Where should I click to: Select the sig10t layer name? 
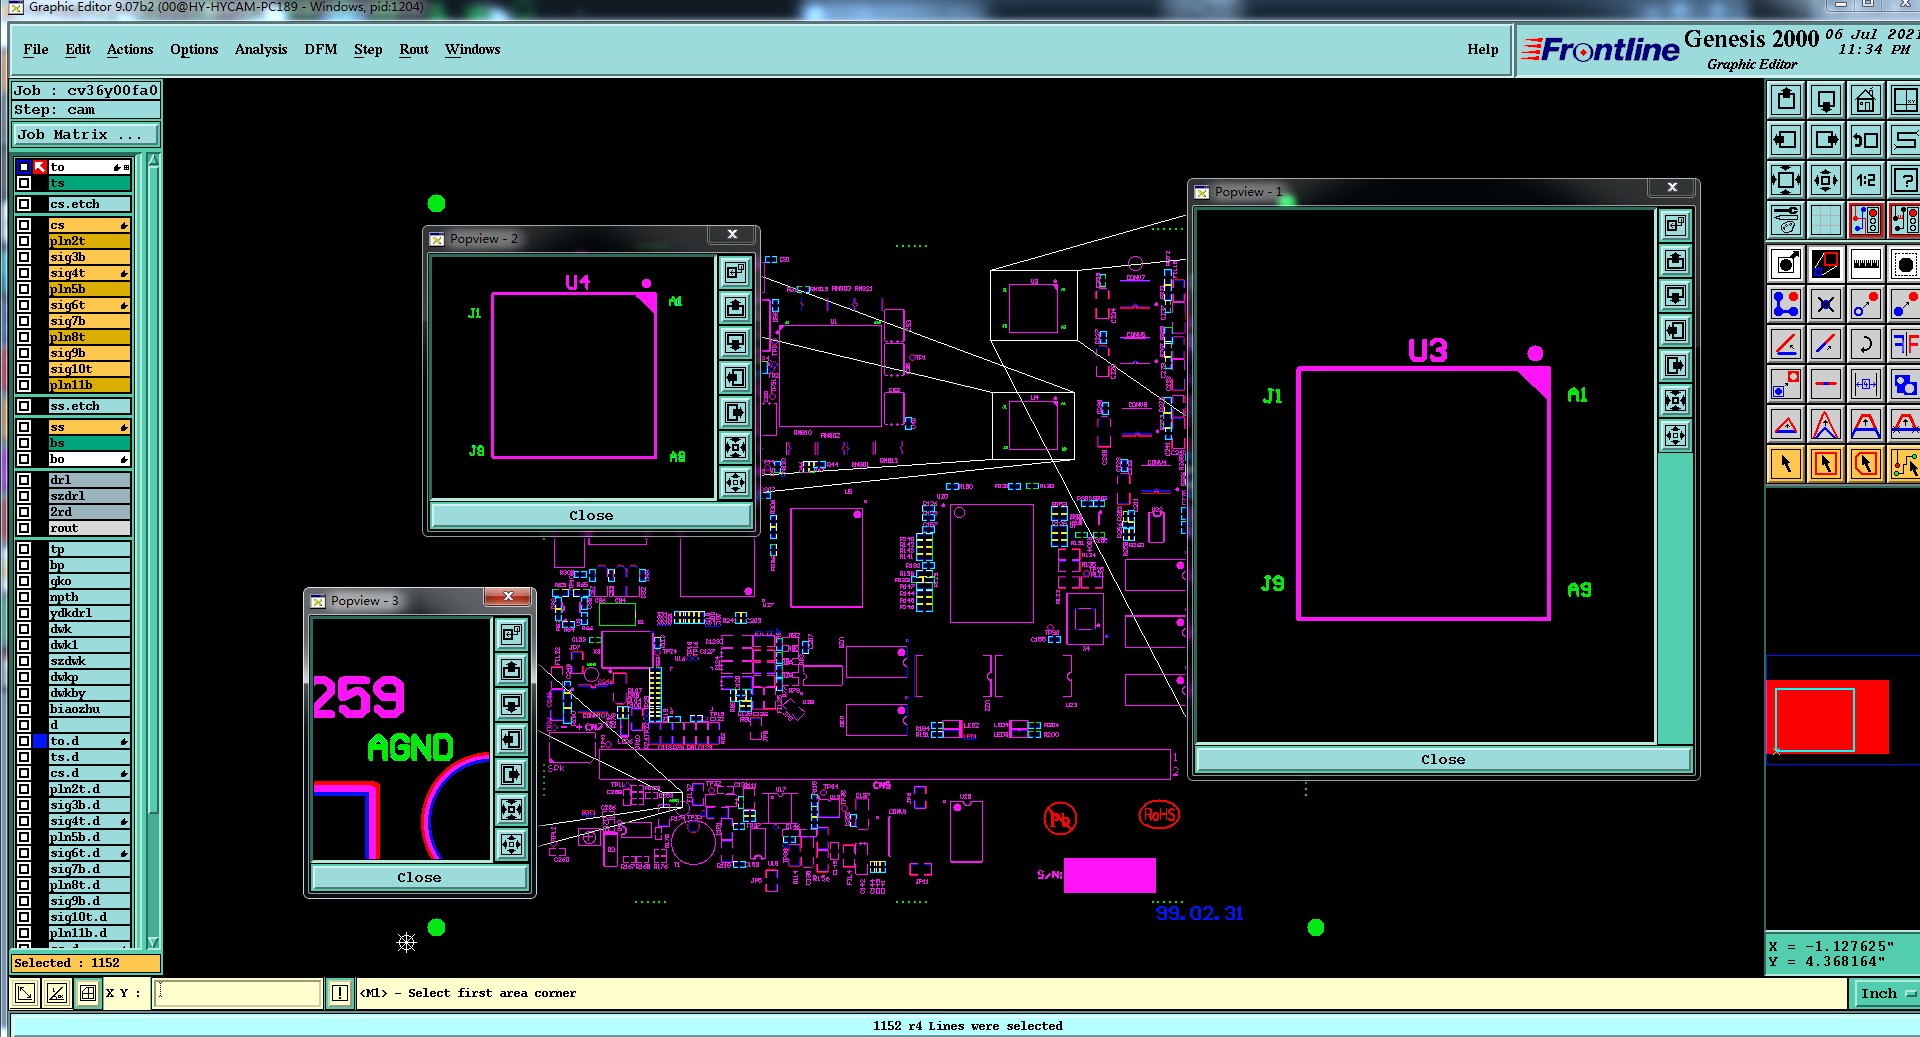(x=90, y=369)
